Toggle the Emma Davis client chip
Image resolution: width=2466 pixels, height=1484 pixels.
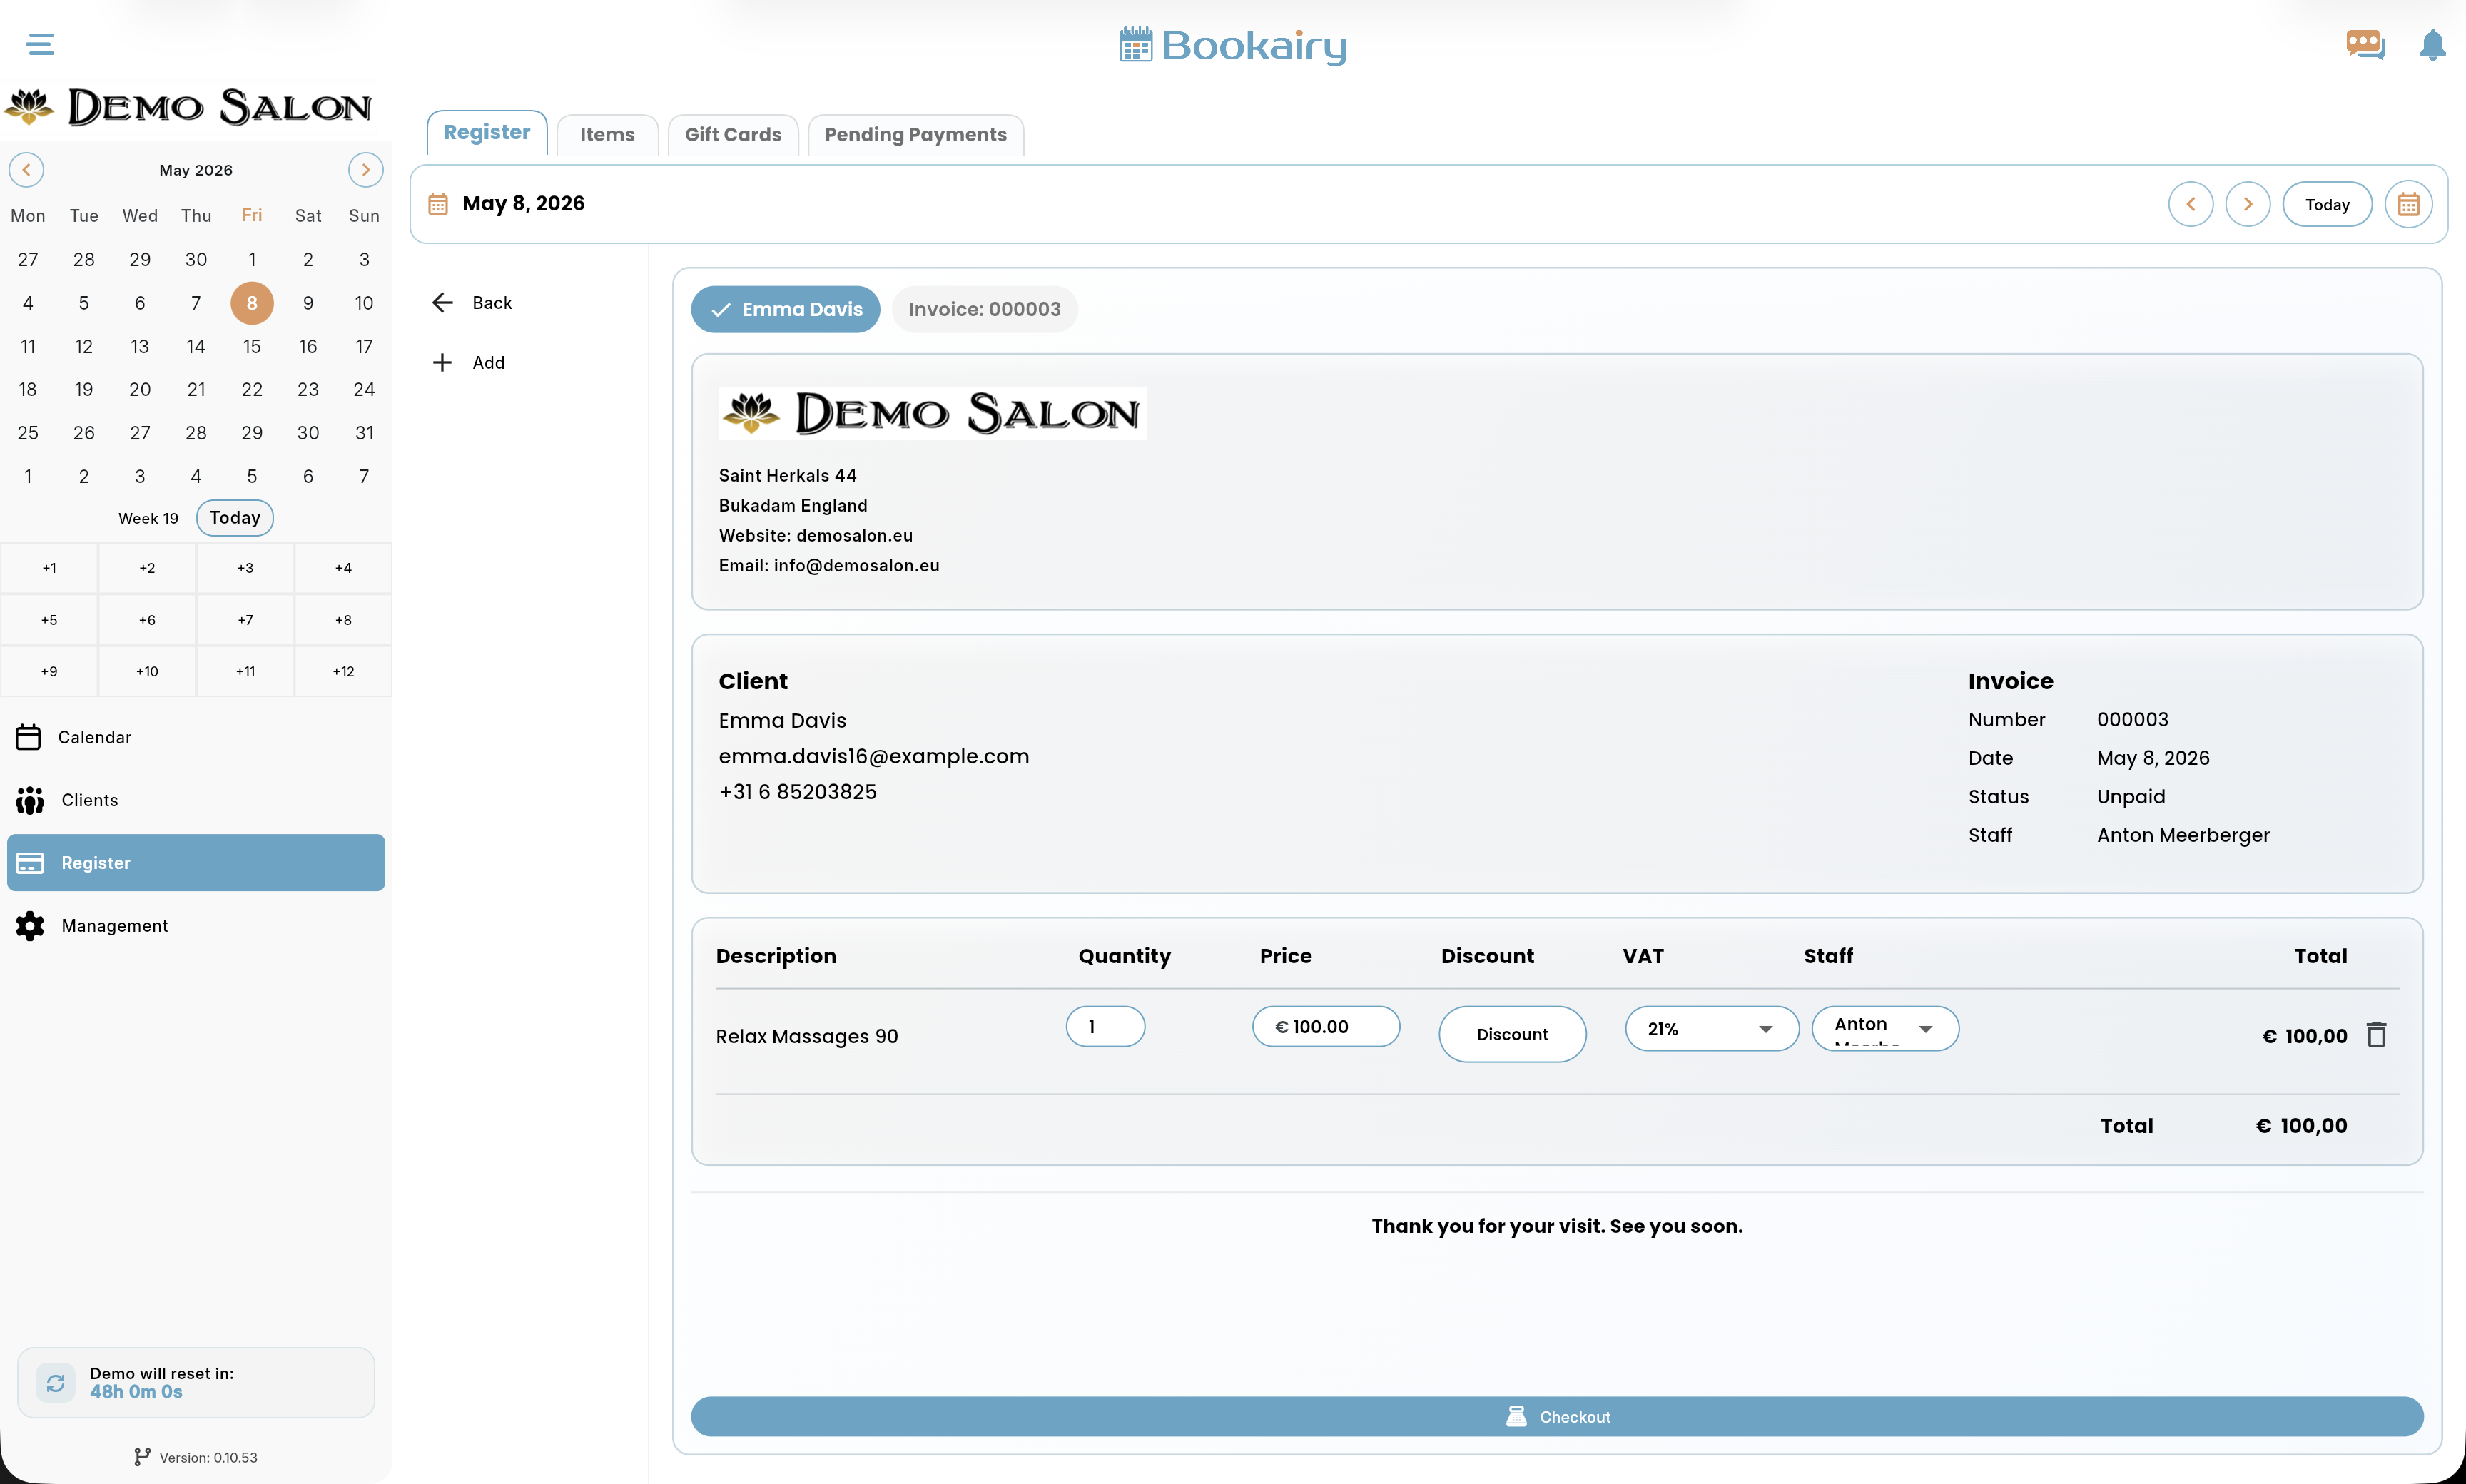pos(785,309)
